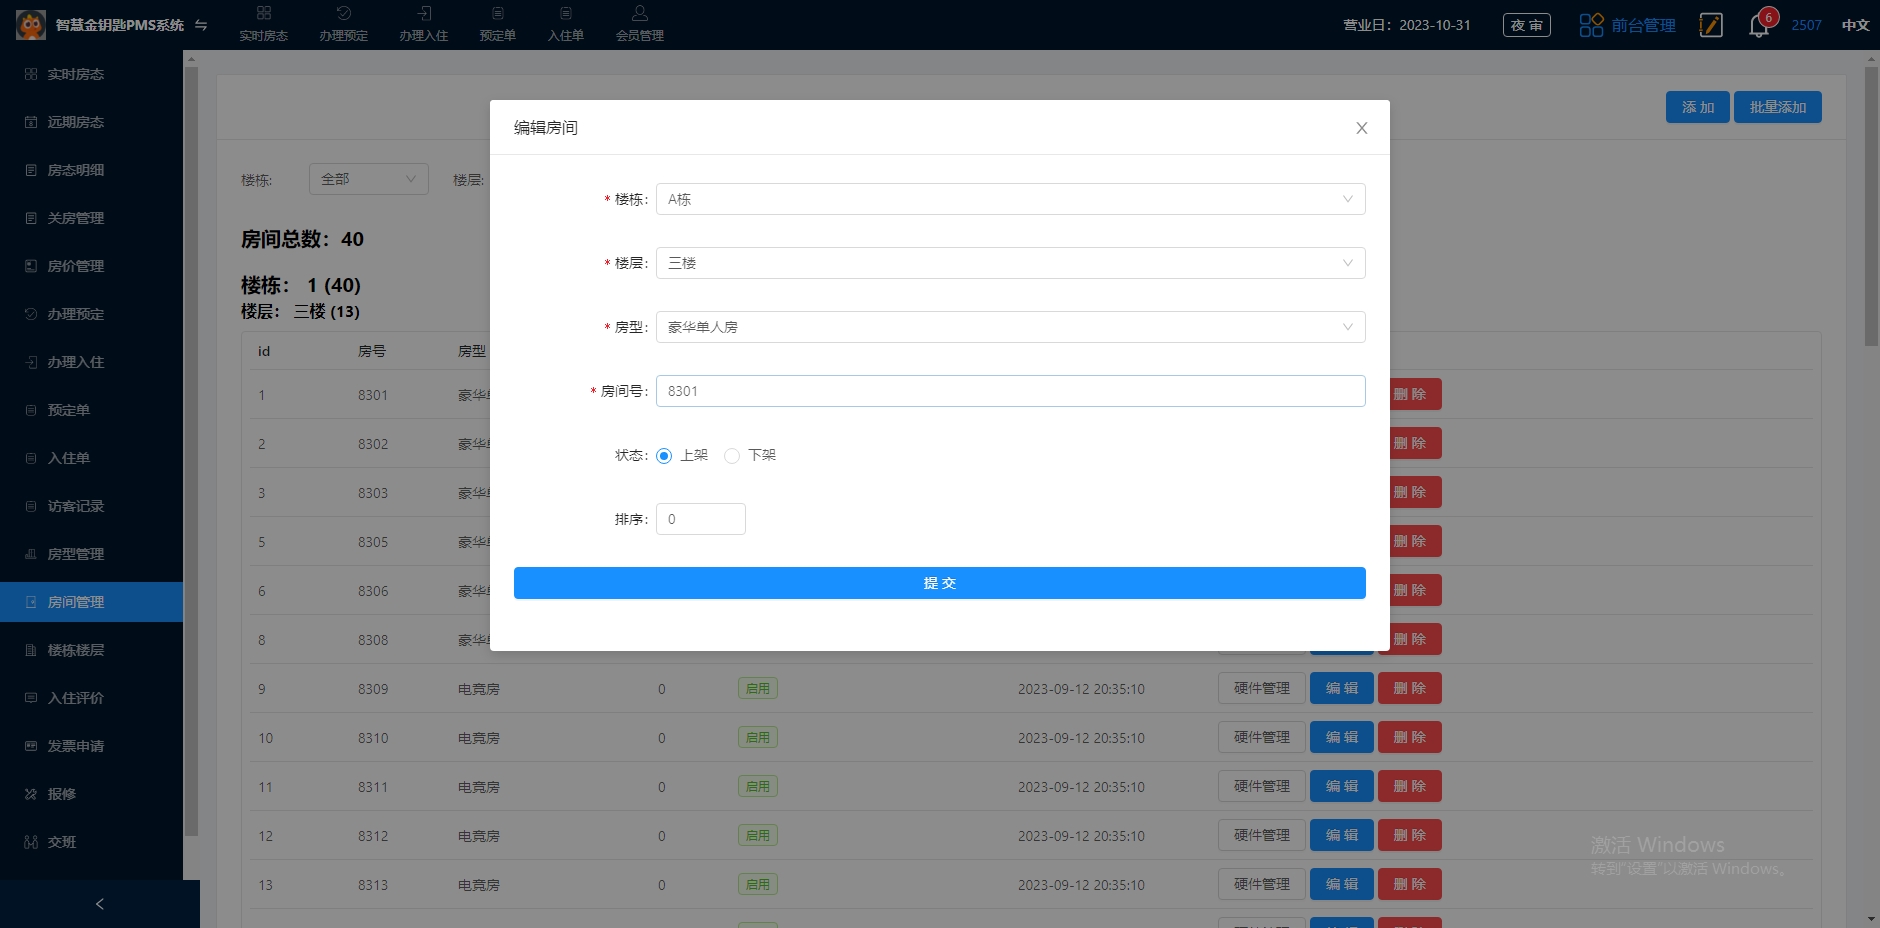
Task: Submit the form with 提交 button
Action: pos(939,583)
